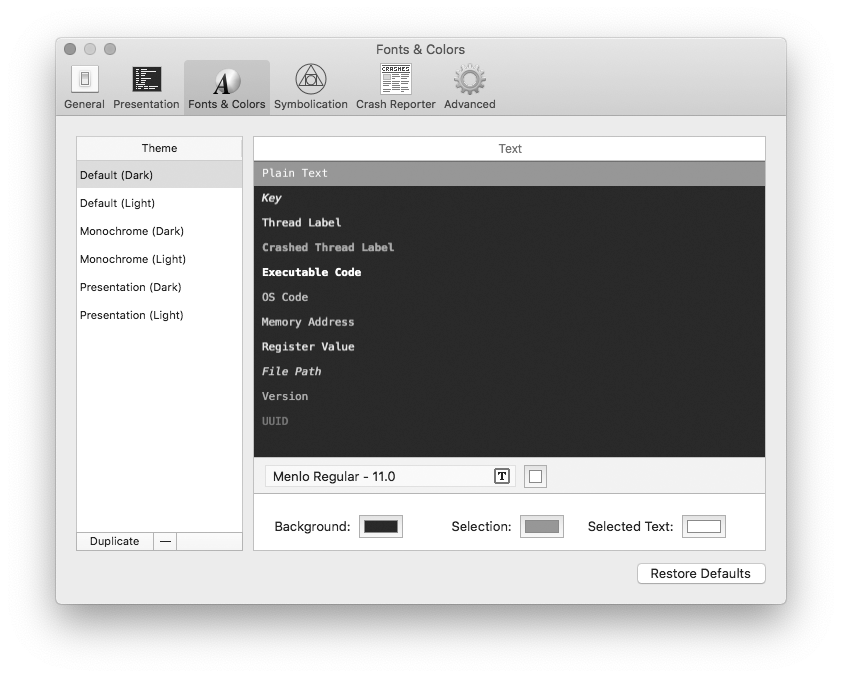The width and height of the screenshot is (842, 678).
Task: Open the Presentation preferences pane
Action: (146, 88)
